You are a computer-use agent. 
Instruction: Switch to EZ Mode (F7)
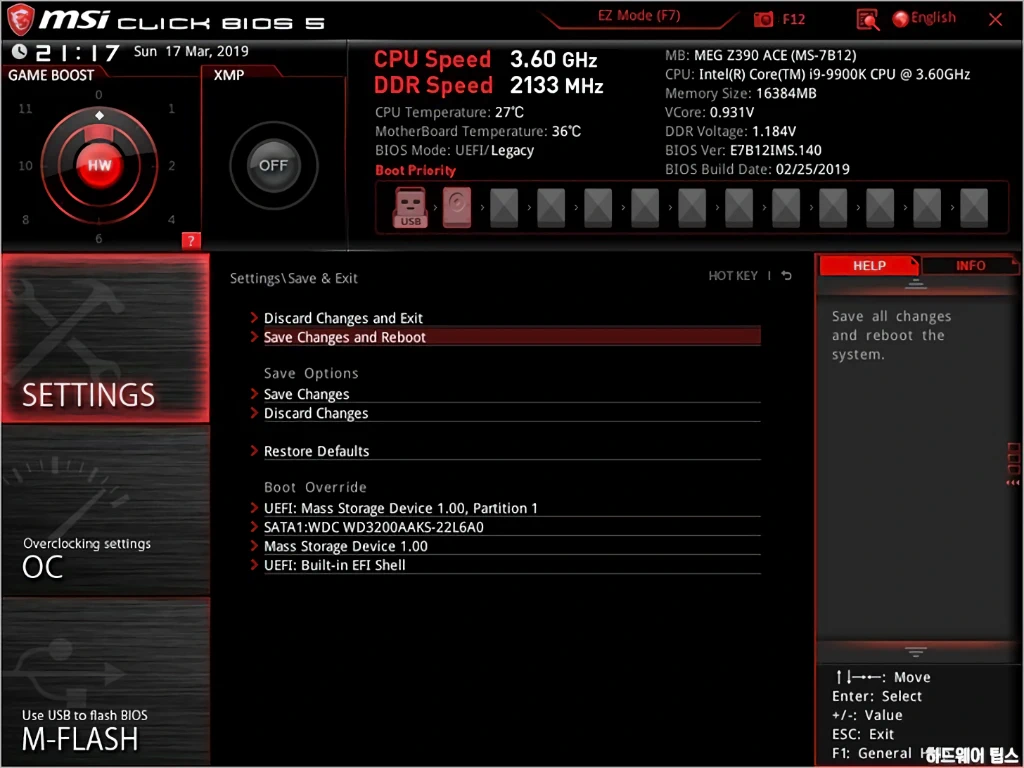(x=639, y=16)
